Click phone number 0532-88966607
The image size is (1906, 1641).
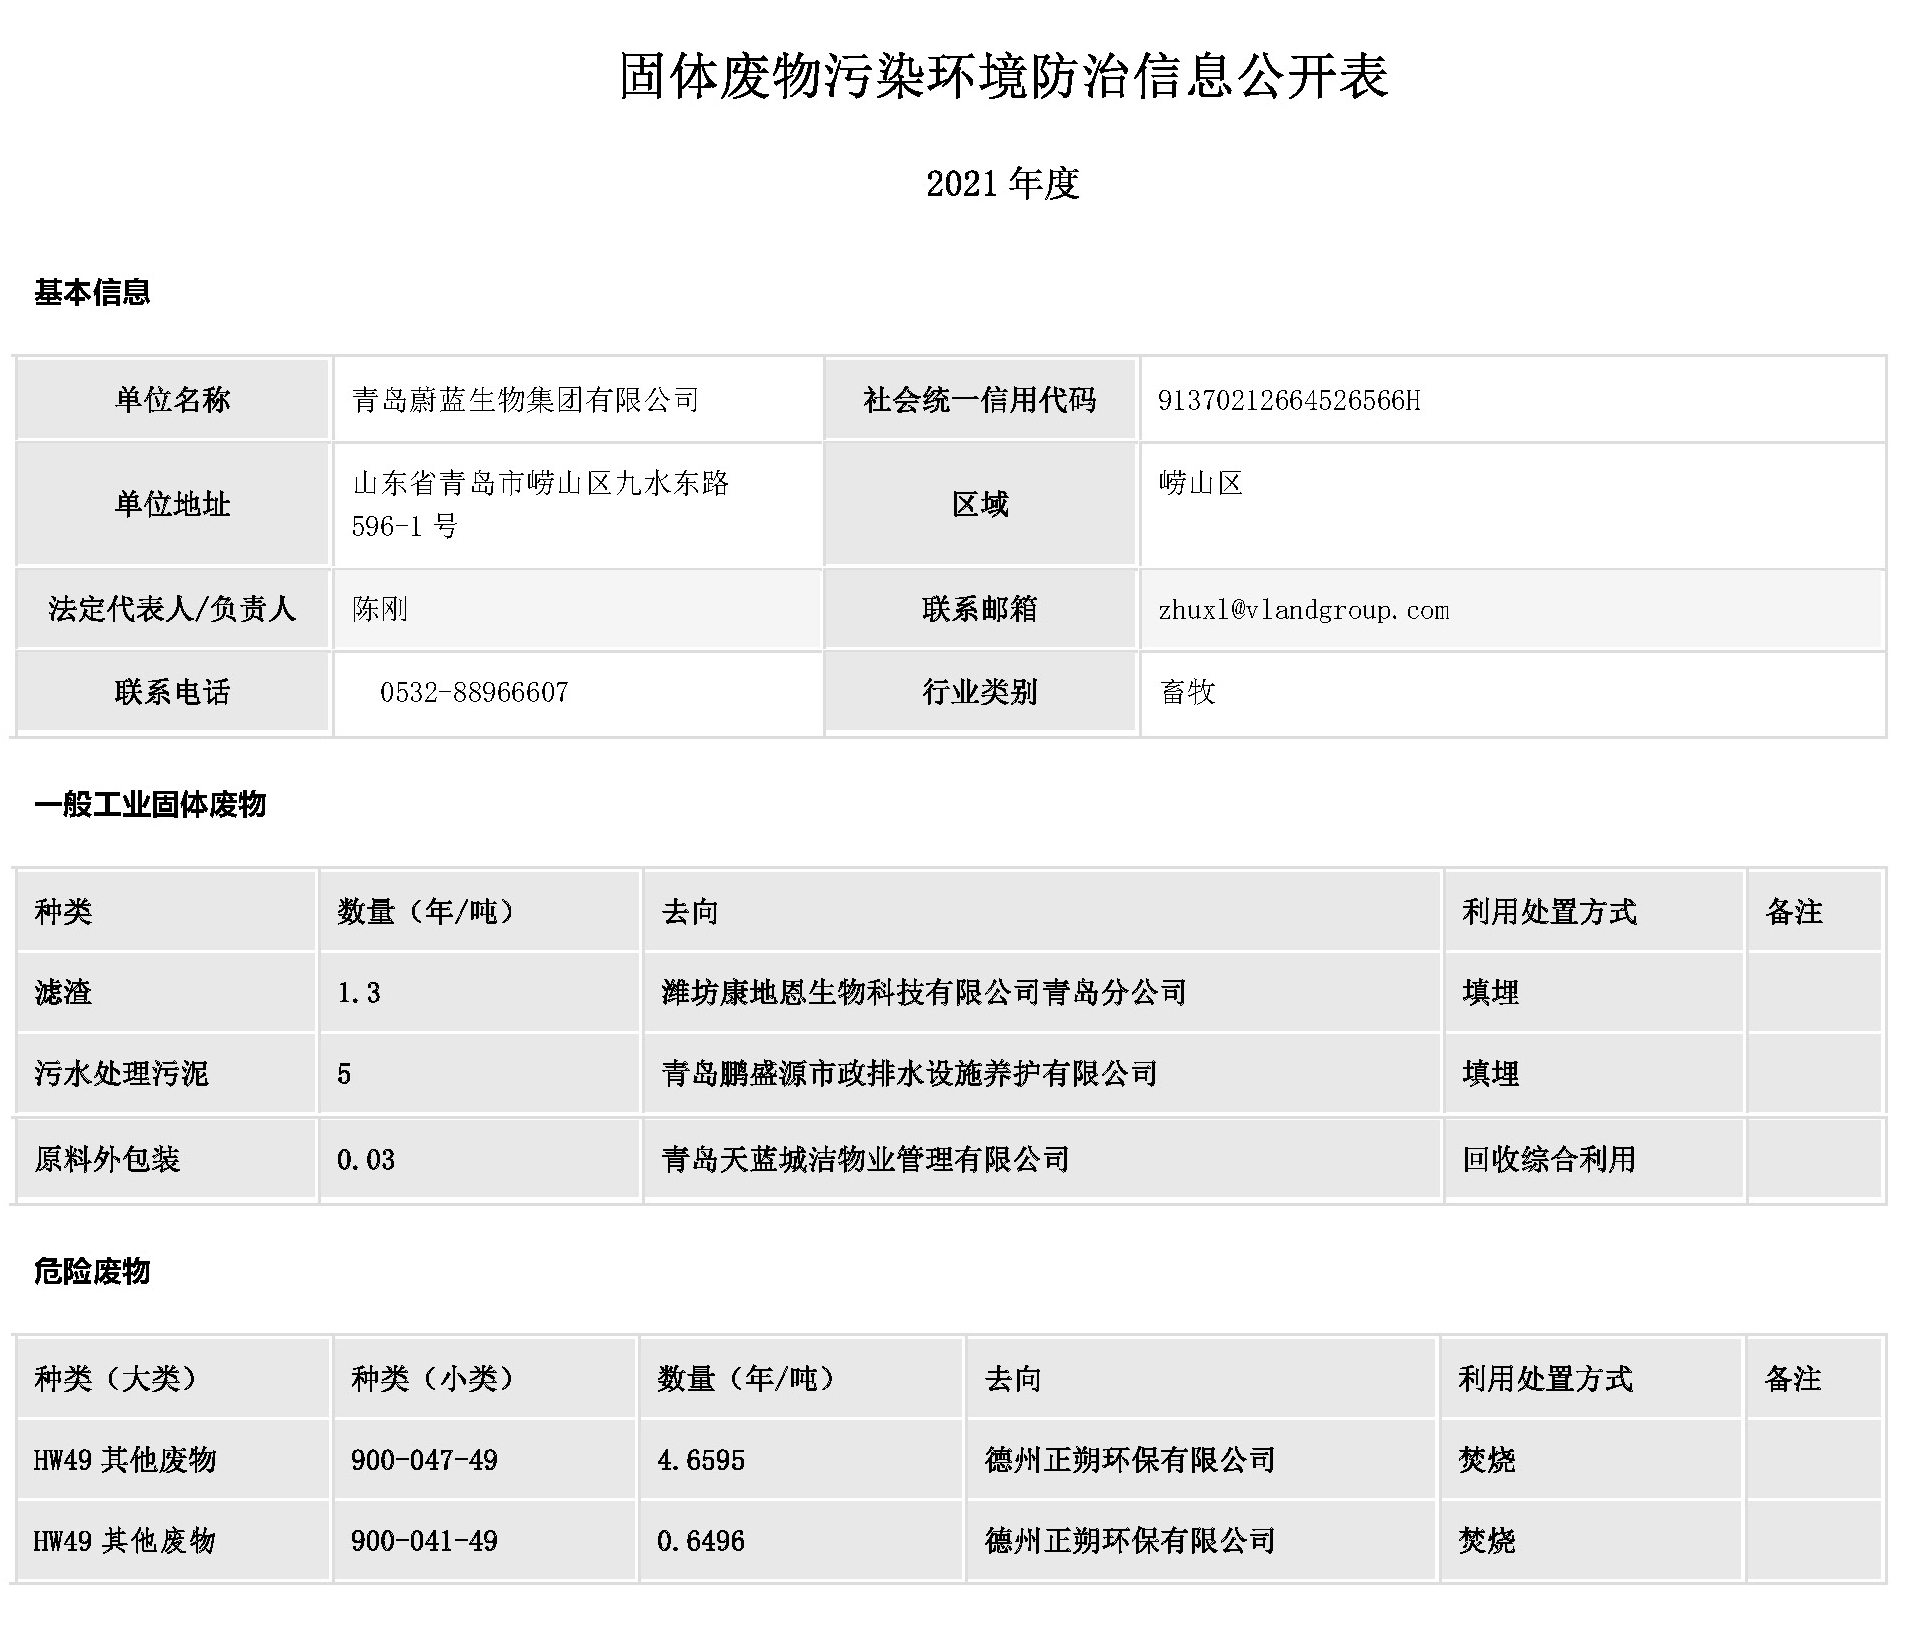coord(474,692)
